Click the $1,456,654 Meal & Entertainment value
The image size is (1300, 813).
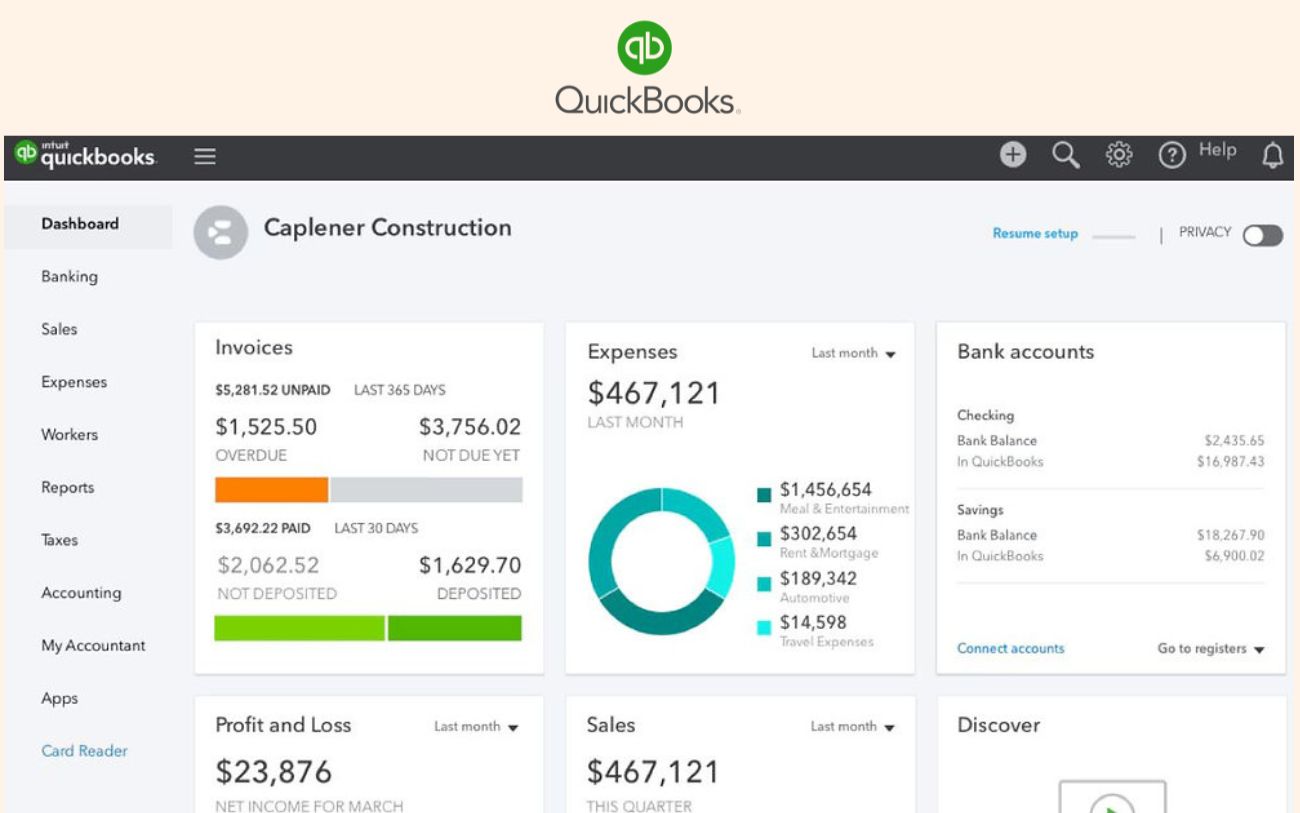pyautogui.click(x=826, y=490)
